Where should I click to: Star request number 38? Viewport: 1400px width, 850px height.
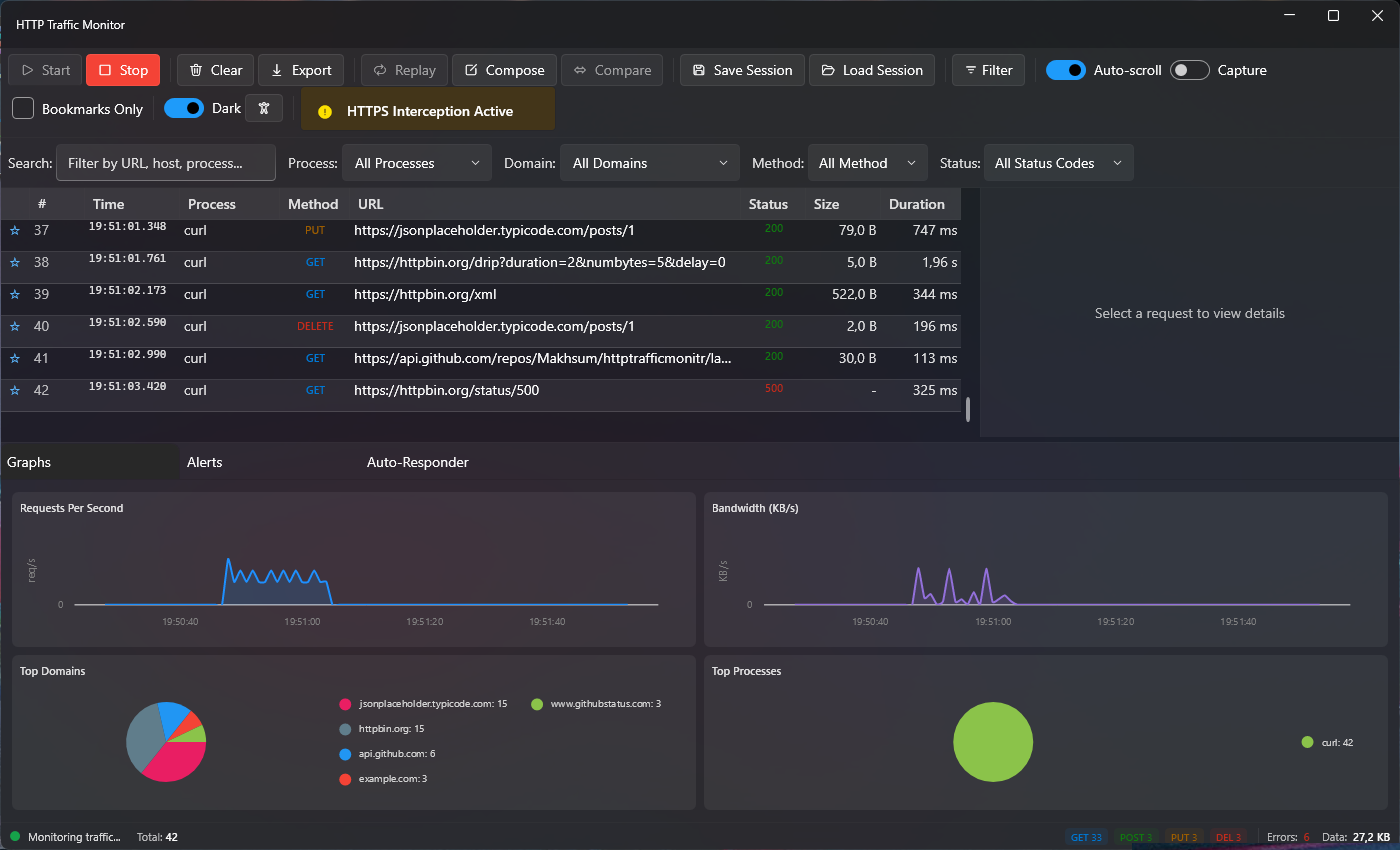click(x=15, y=263)
